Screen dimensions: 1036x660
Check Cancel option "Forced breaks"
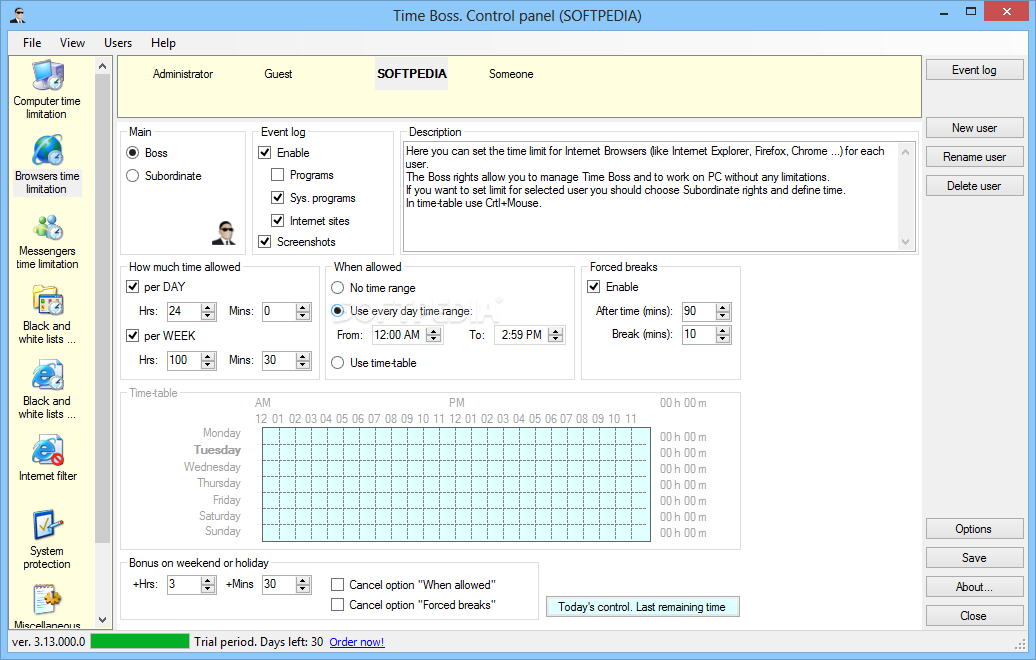(338, 605)
